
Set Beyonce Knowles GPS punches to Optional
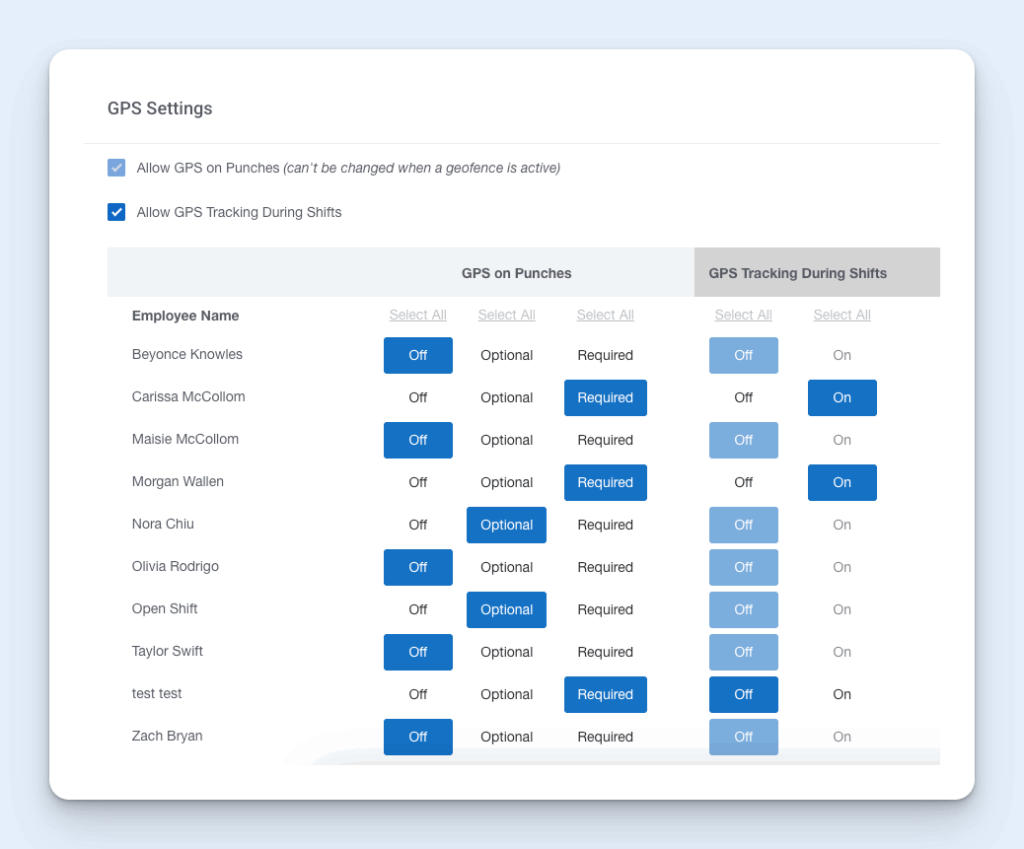(506, 355)
